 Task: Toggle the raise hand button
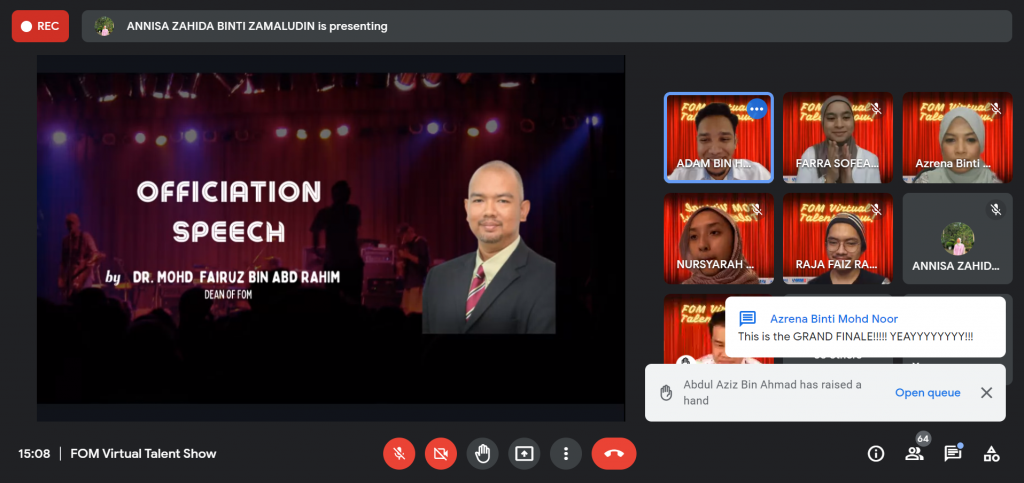483,453
